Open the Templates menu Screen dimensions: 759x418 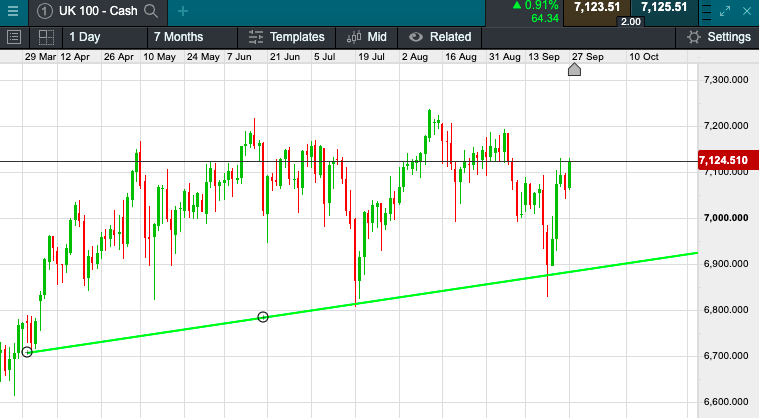pos(286,37)
